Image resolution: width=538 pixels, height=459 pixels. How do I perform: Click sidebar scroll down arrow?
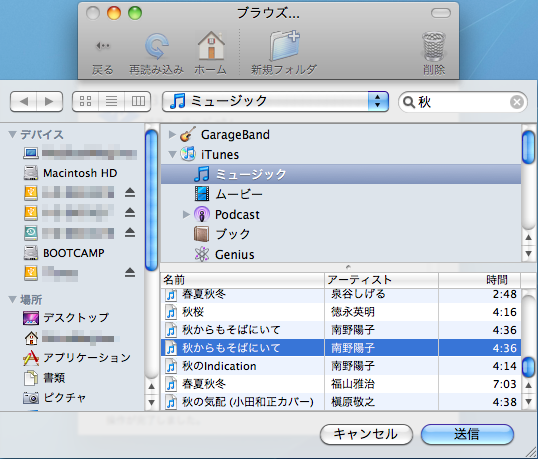[x=151, y=402]
